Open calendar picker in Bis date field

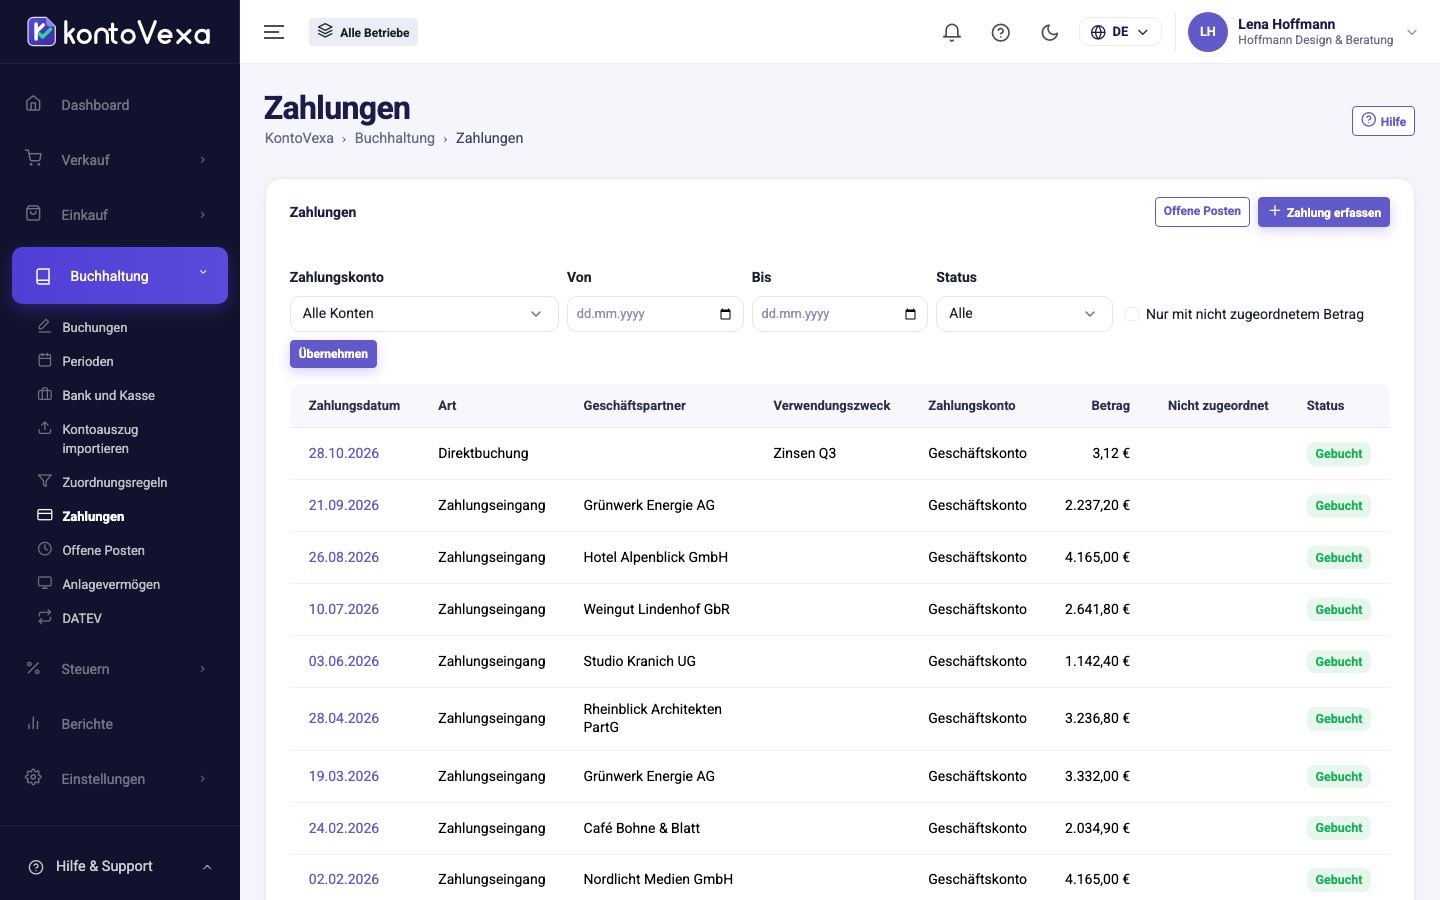click(x=910, y=314)
